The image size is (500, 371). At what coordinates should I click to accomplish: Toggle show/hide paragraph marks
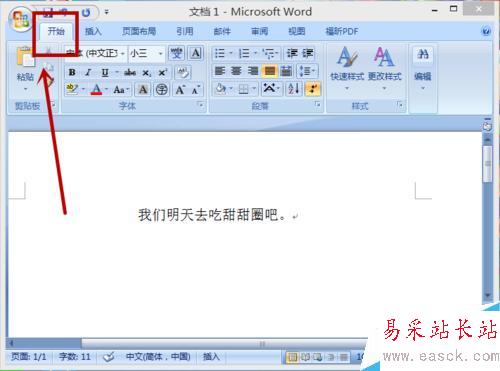(x=313, y=89)
